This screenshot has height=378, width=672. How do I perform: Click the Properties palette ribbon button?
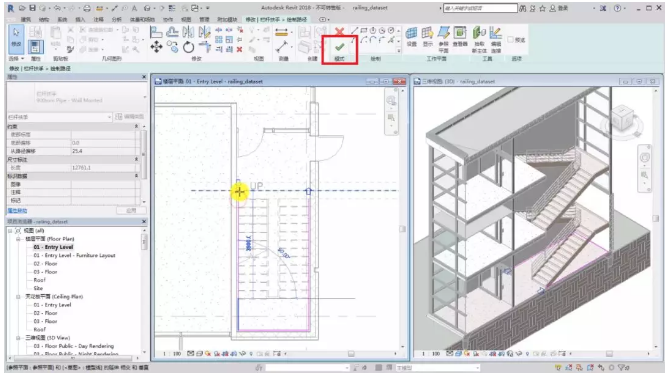(x=36, y=46)
